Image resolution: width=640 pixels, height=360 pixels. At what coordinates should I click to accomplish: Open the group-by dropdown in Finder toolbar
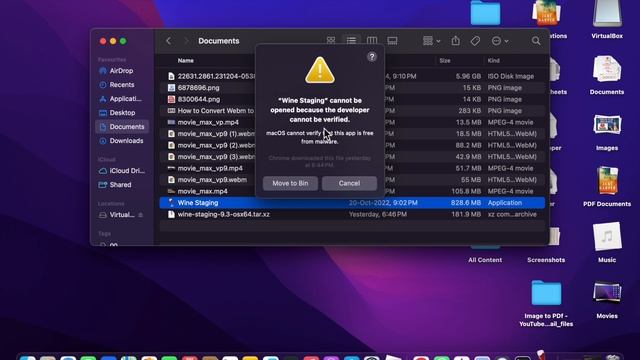click(x=431, y=41)
